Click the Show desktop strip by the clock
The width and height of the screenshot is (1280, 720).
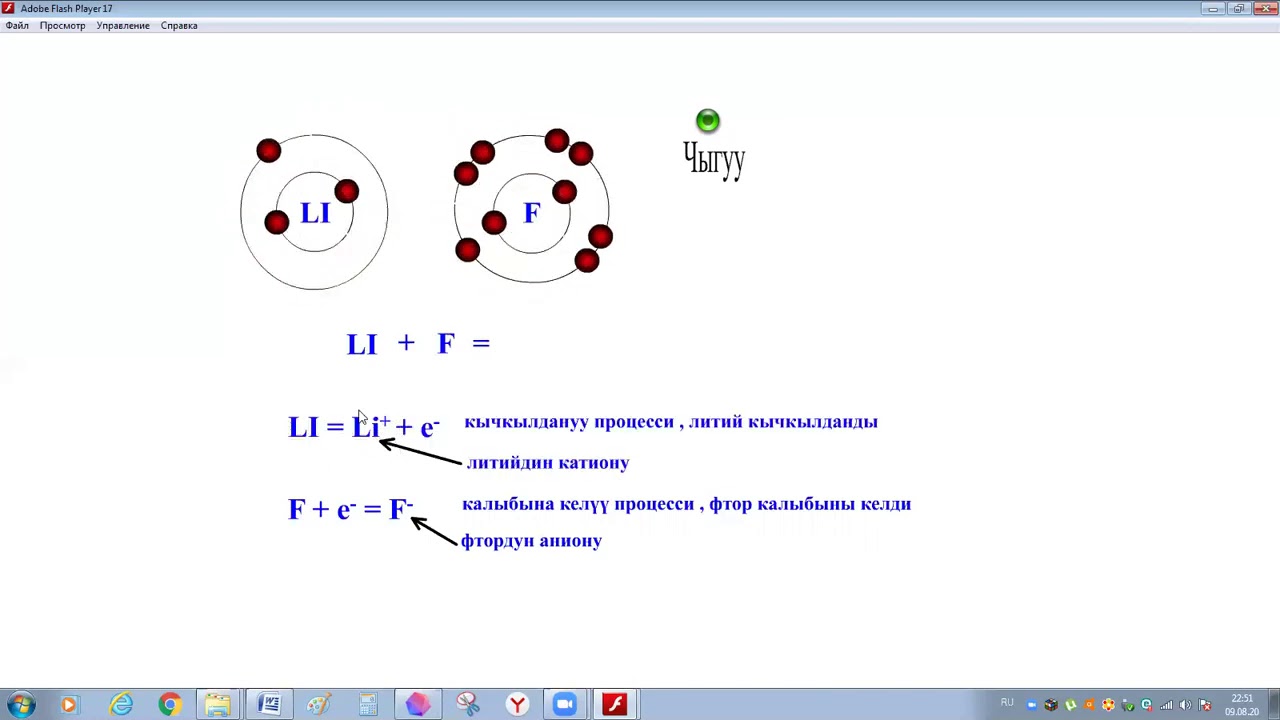click(x=1274, y=704)
